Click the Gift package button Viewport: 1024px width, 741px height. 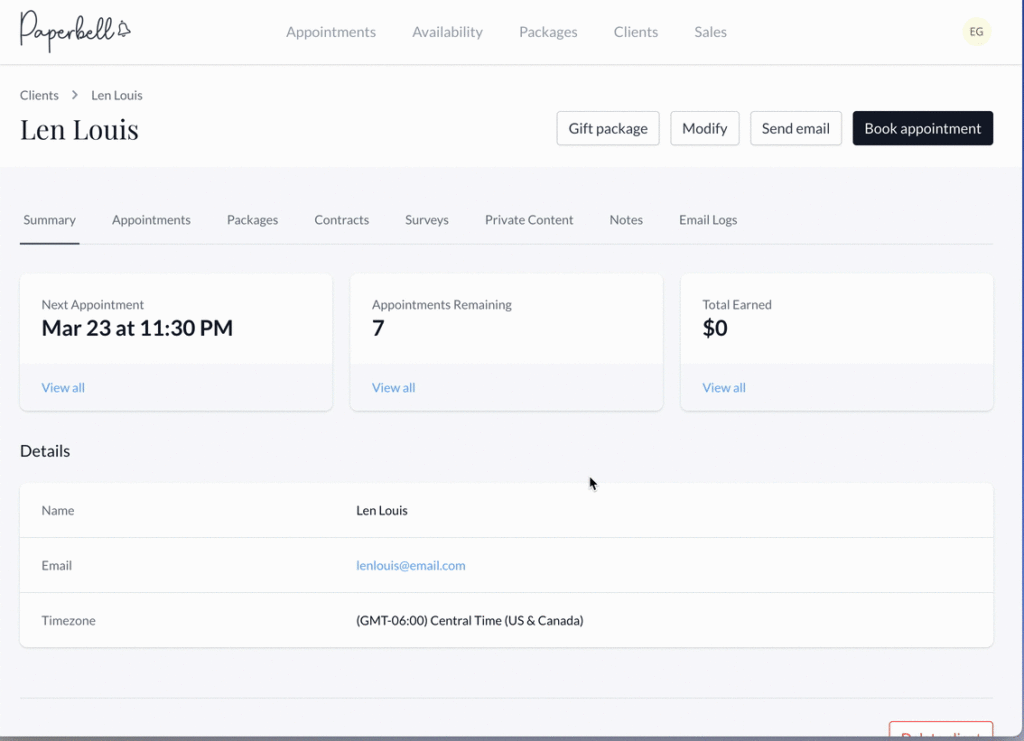[607, 128]
